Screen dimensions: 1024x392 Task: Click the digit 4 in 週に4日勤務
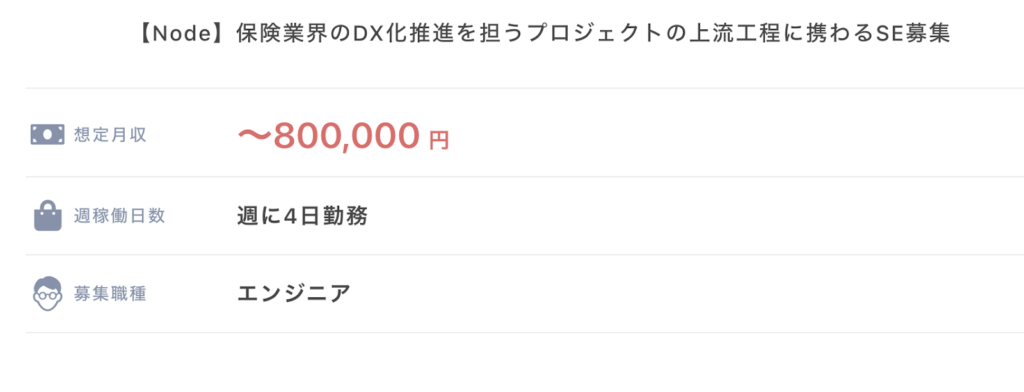[291, 216]
